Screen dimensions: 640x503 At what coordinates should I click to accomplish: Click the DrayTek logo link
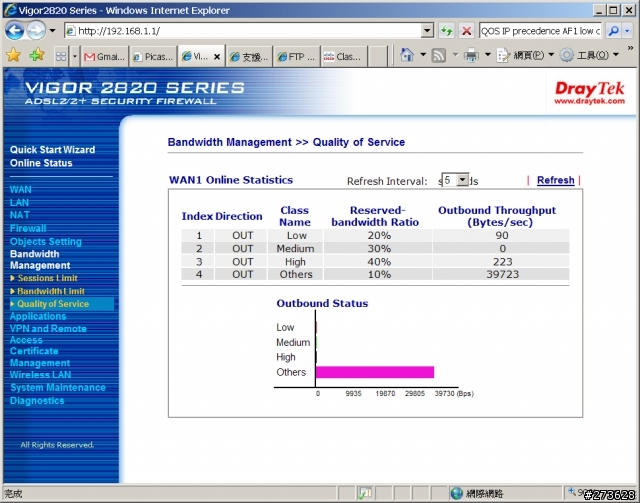coord(589,93)
